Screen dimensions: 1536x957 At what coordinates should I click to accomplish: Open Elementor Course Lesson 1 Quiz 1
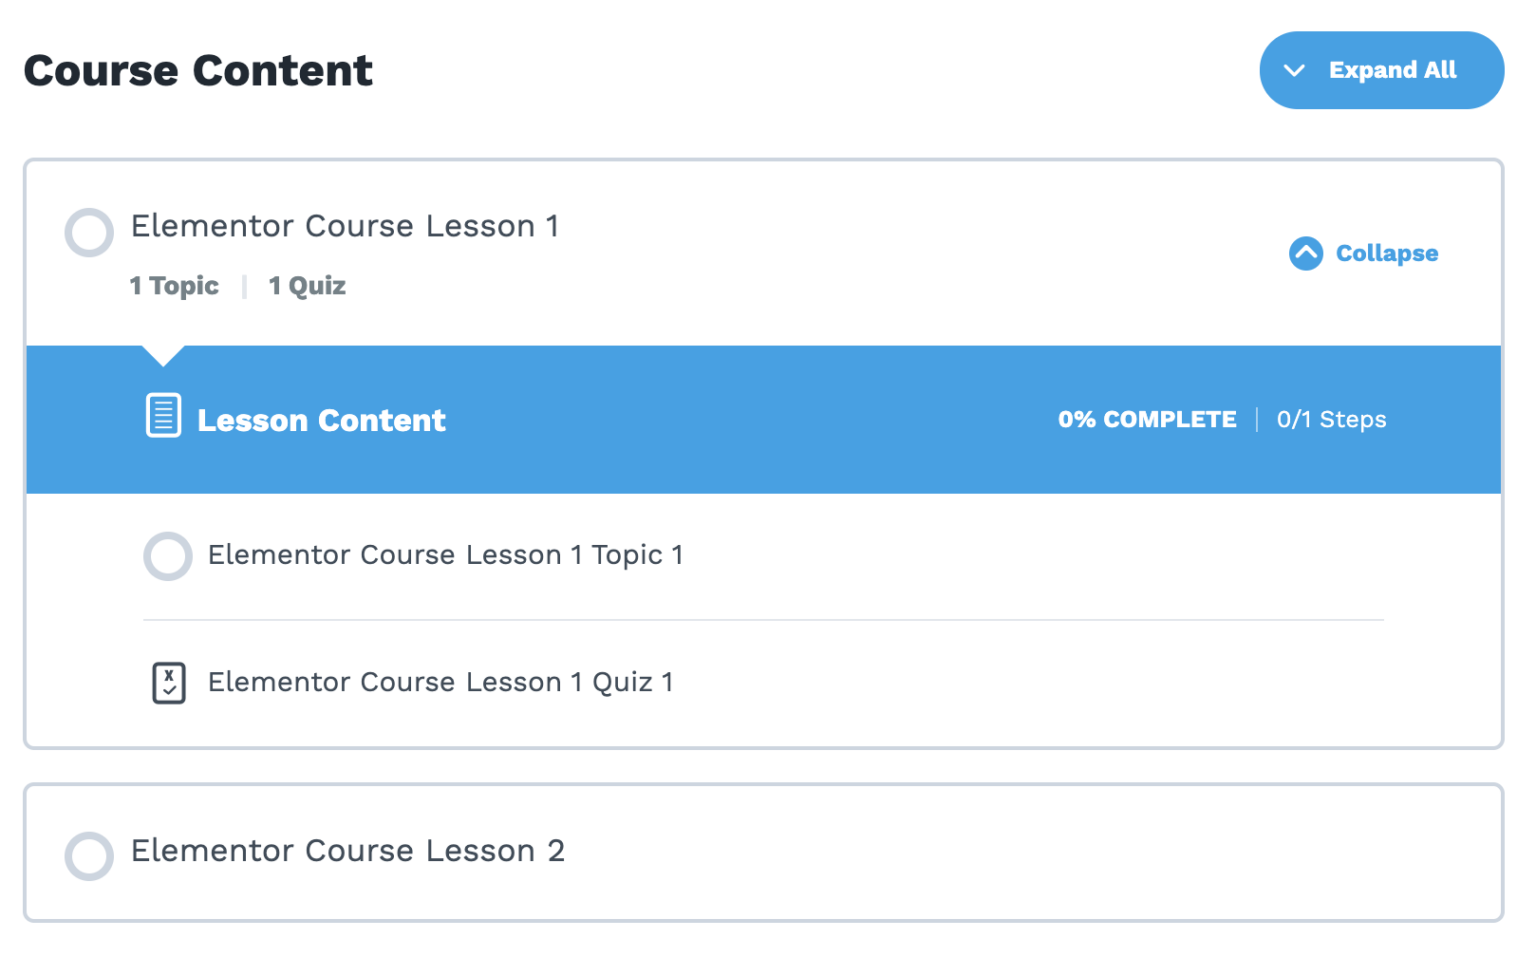click(440, 682)
